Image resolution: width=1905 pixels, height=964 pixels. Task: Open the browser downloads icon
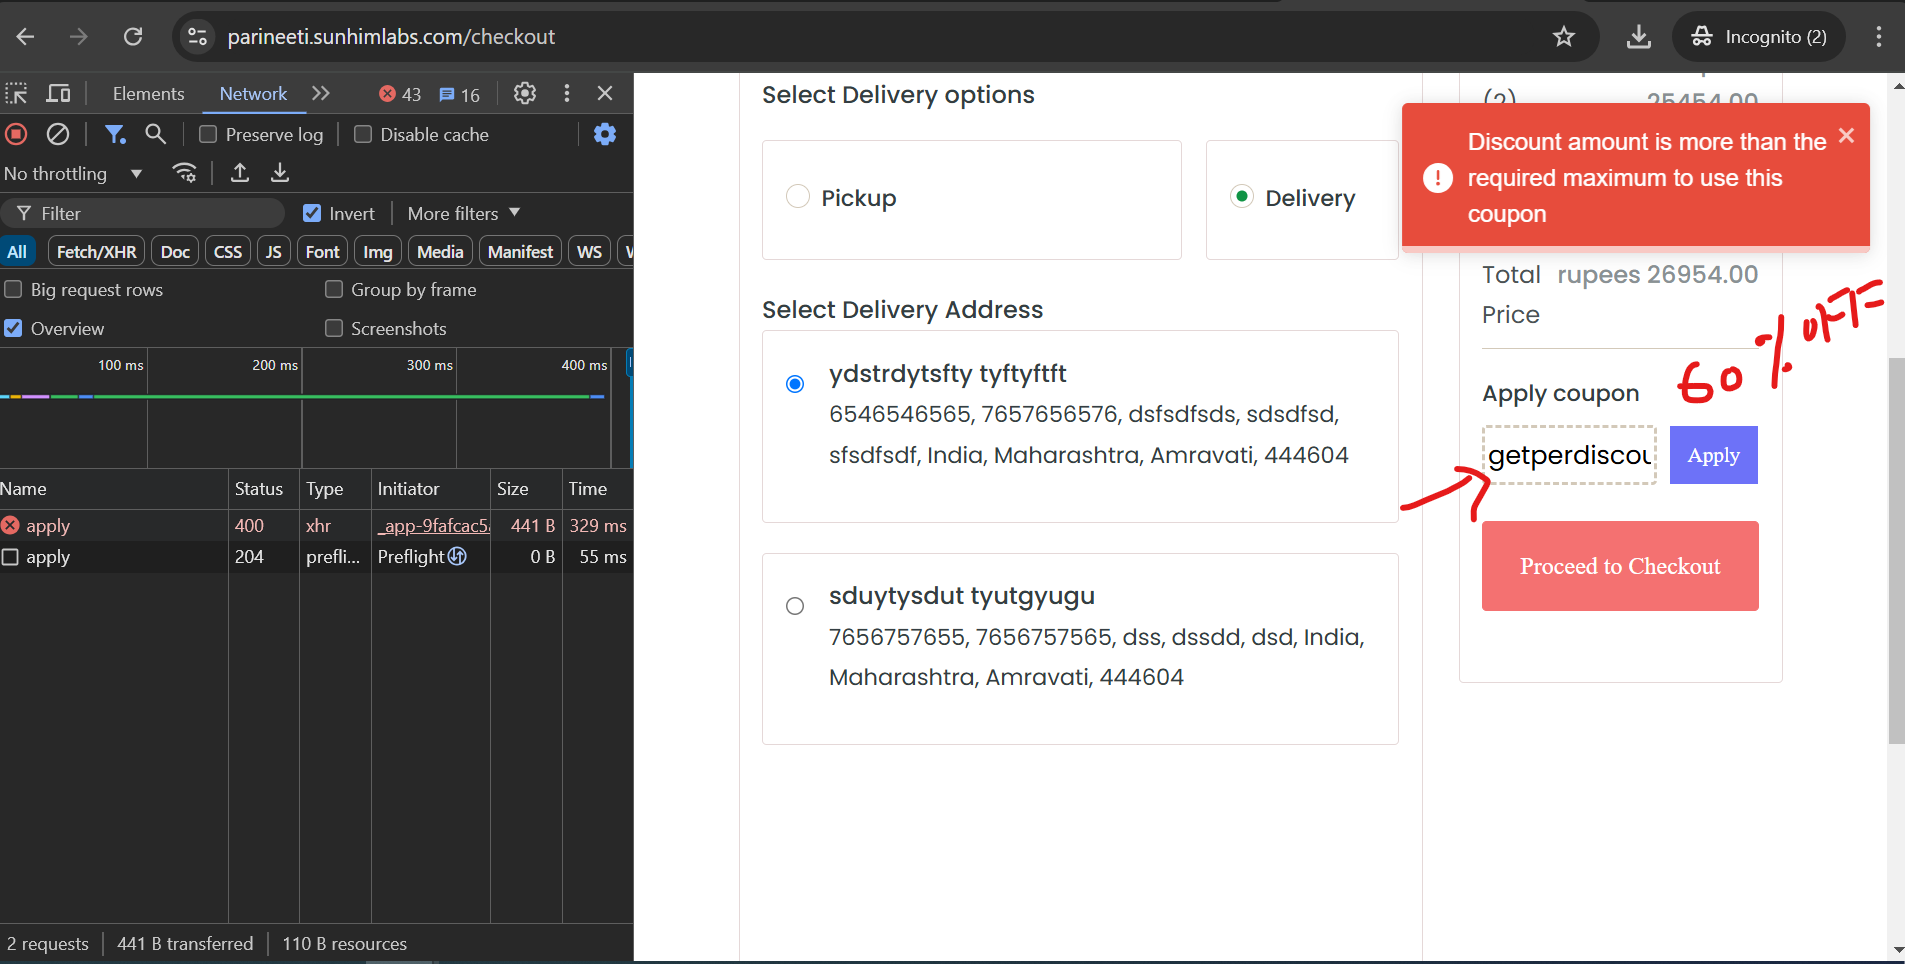point(1639,37)
